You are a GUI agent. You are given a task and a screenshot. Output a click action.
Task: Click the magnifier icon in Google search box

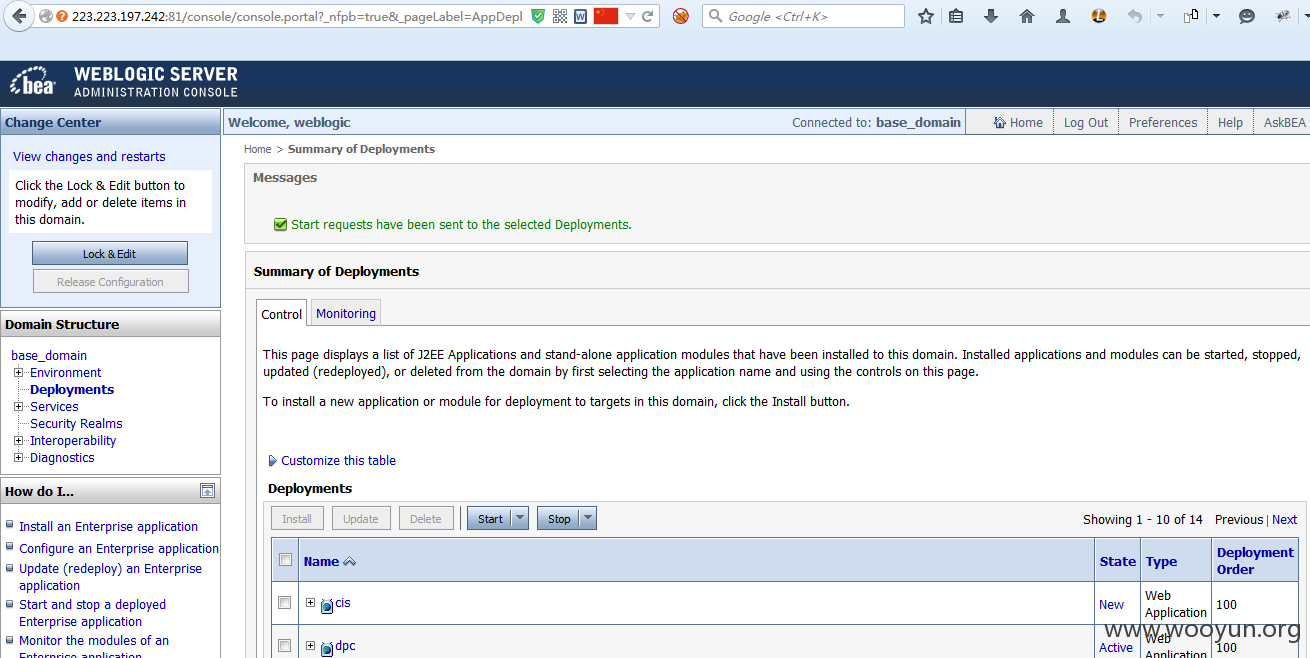coord(716,16)
